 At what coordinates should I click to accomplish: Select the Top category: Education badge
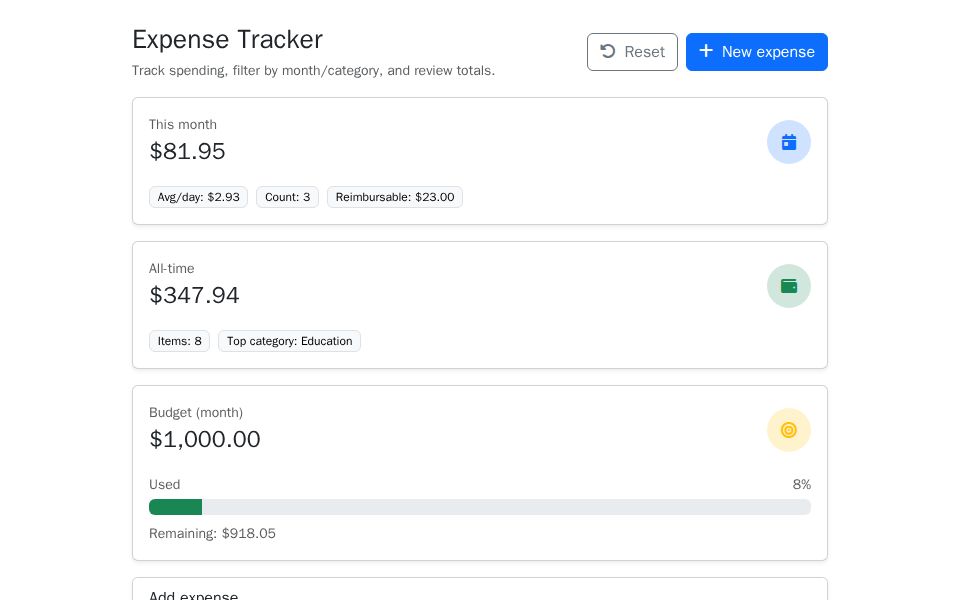tap(289, 341)
